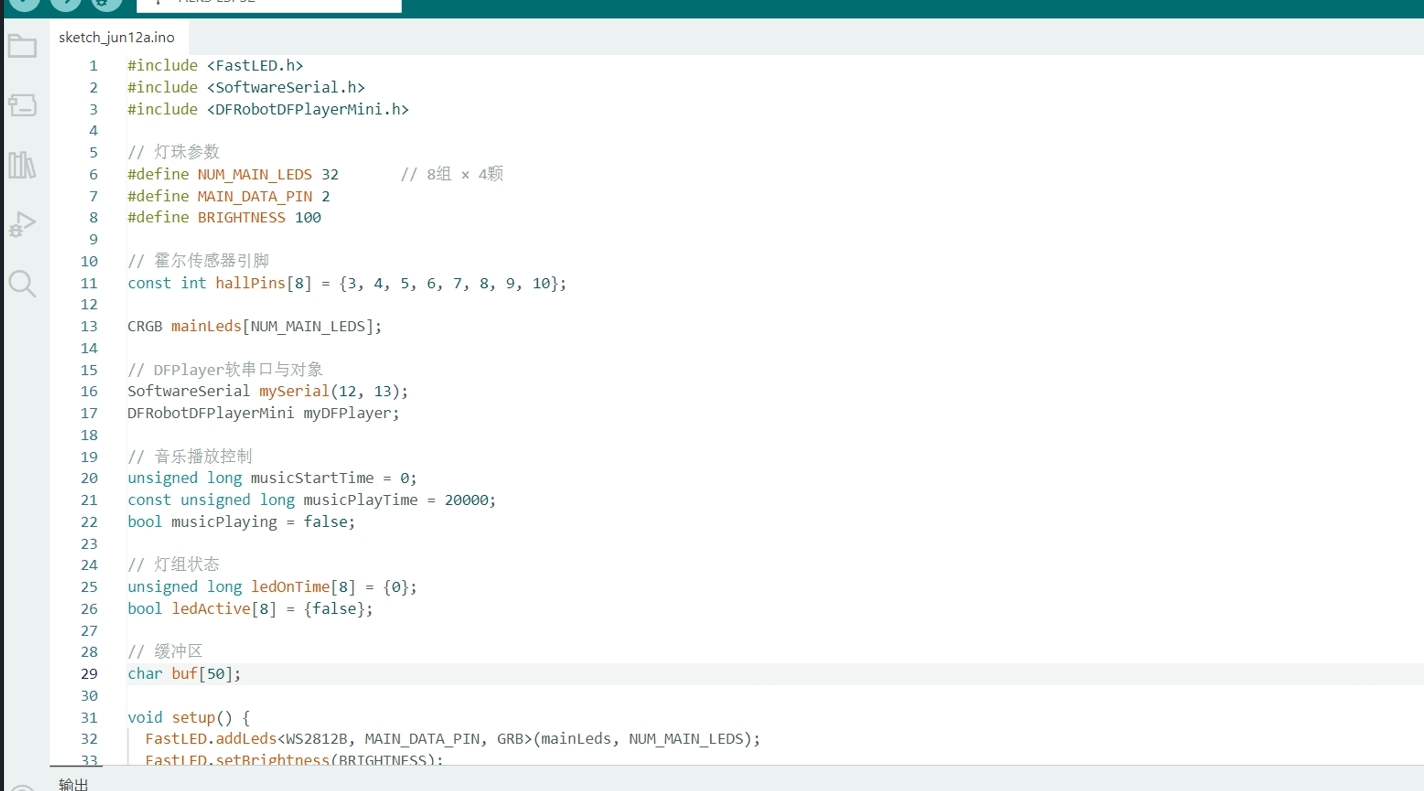Image resolution: width=1424 pixels, height=791 pixels.
Task: Click the Upload sketch button
Action: pyautogui.click(x=65, y=3)
